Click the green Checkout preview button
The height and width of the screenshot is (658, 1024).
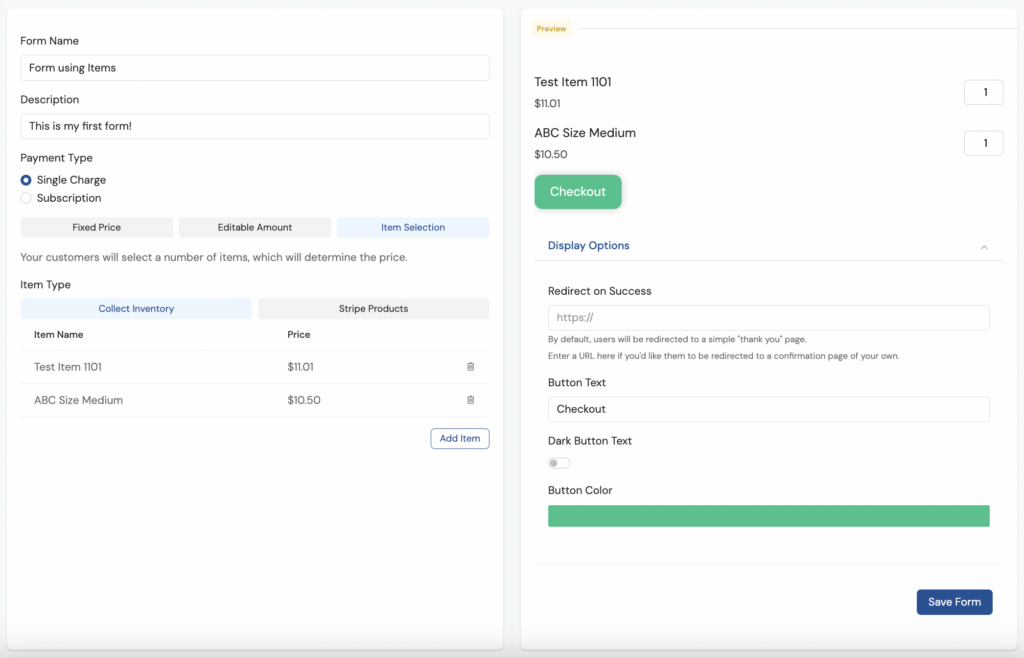[578, 190]
